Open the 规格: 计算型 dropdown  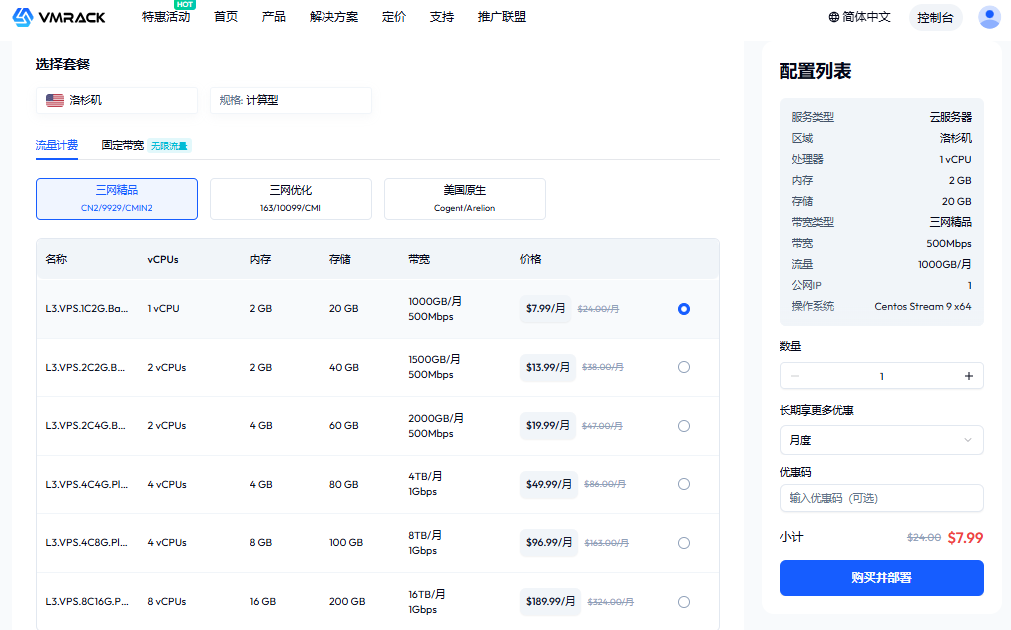(x=290, y=99)
